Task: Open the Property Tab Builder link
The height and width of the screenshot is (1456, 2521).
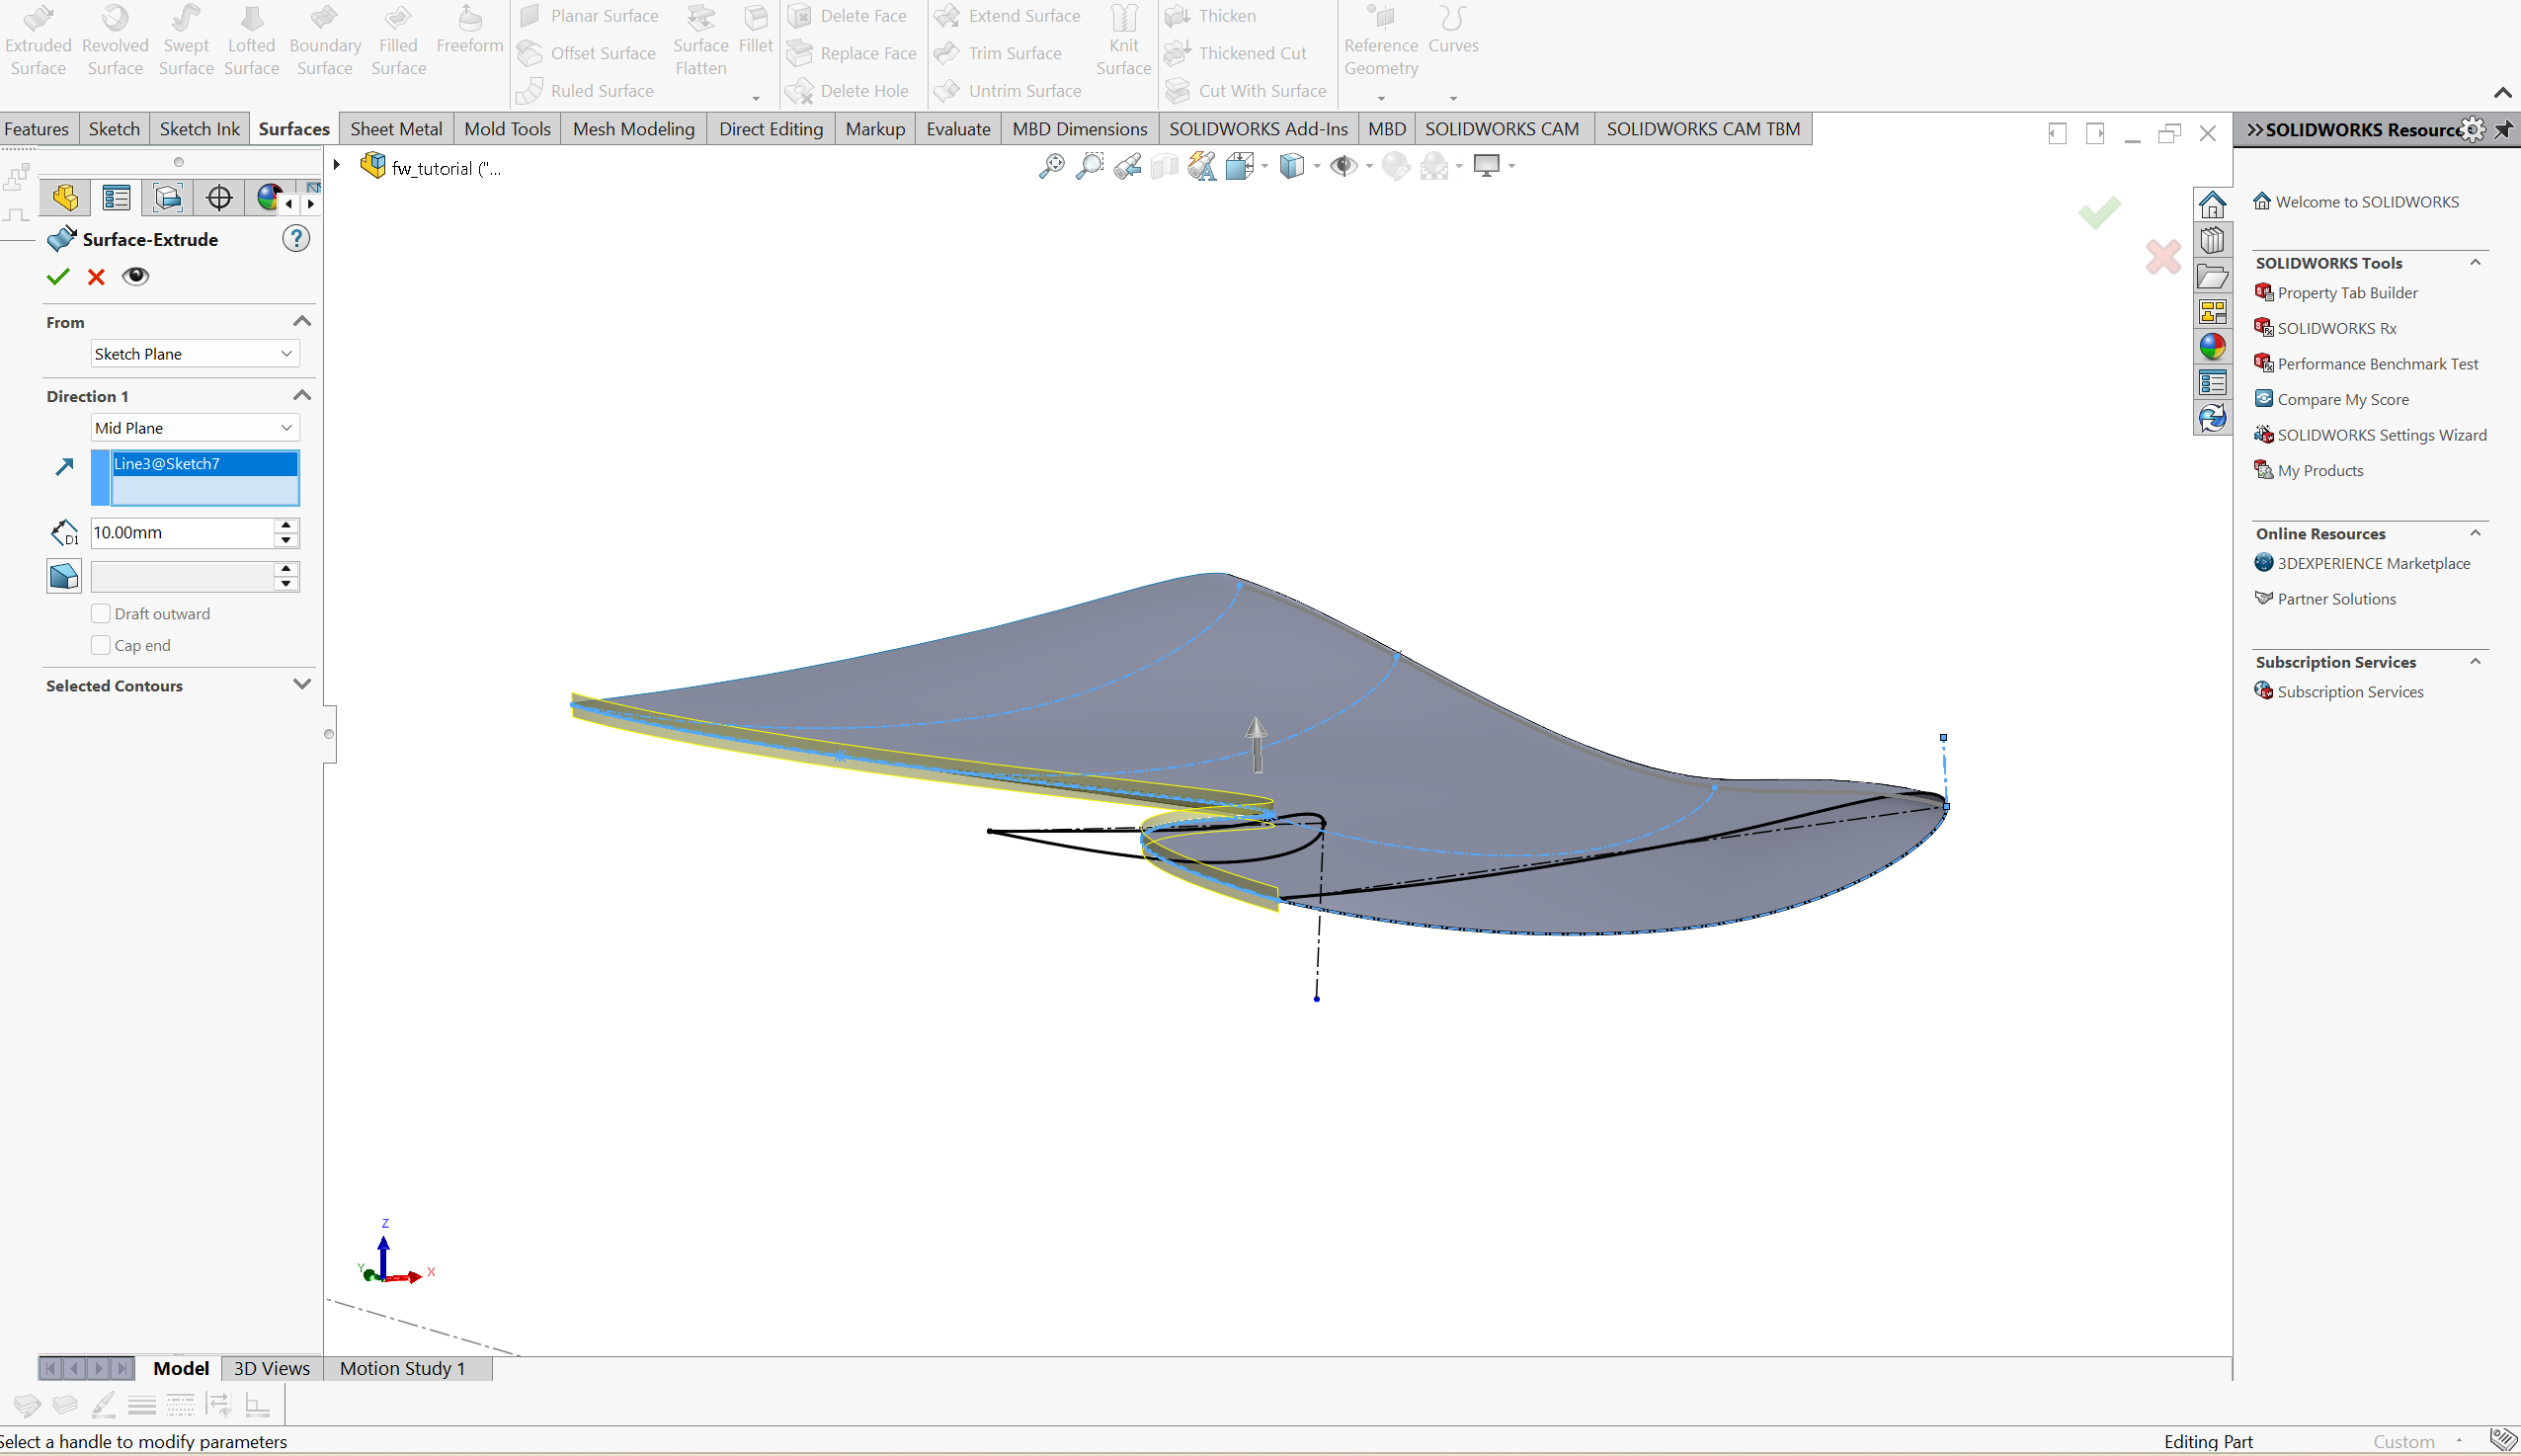Action: click(2347, 293)
